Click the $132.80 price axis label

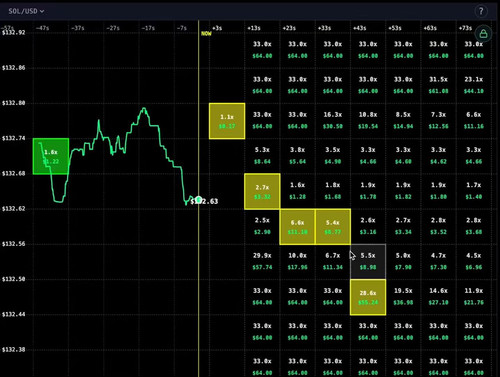[x=14, y=103]
